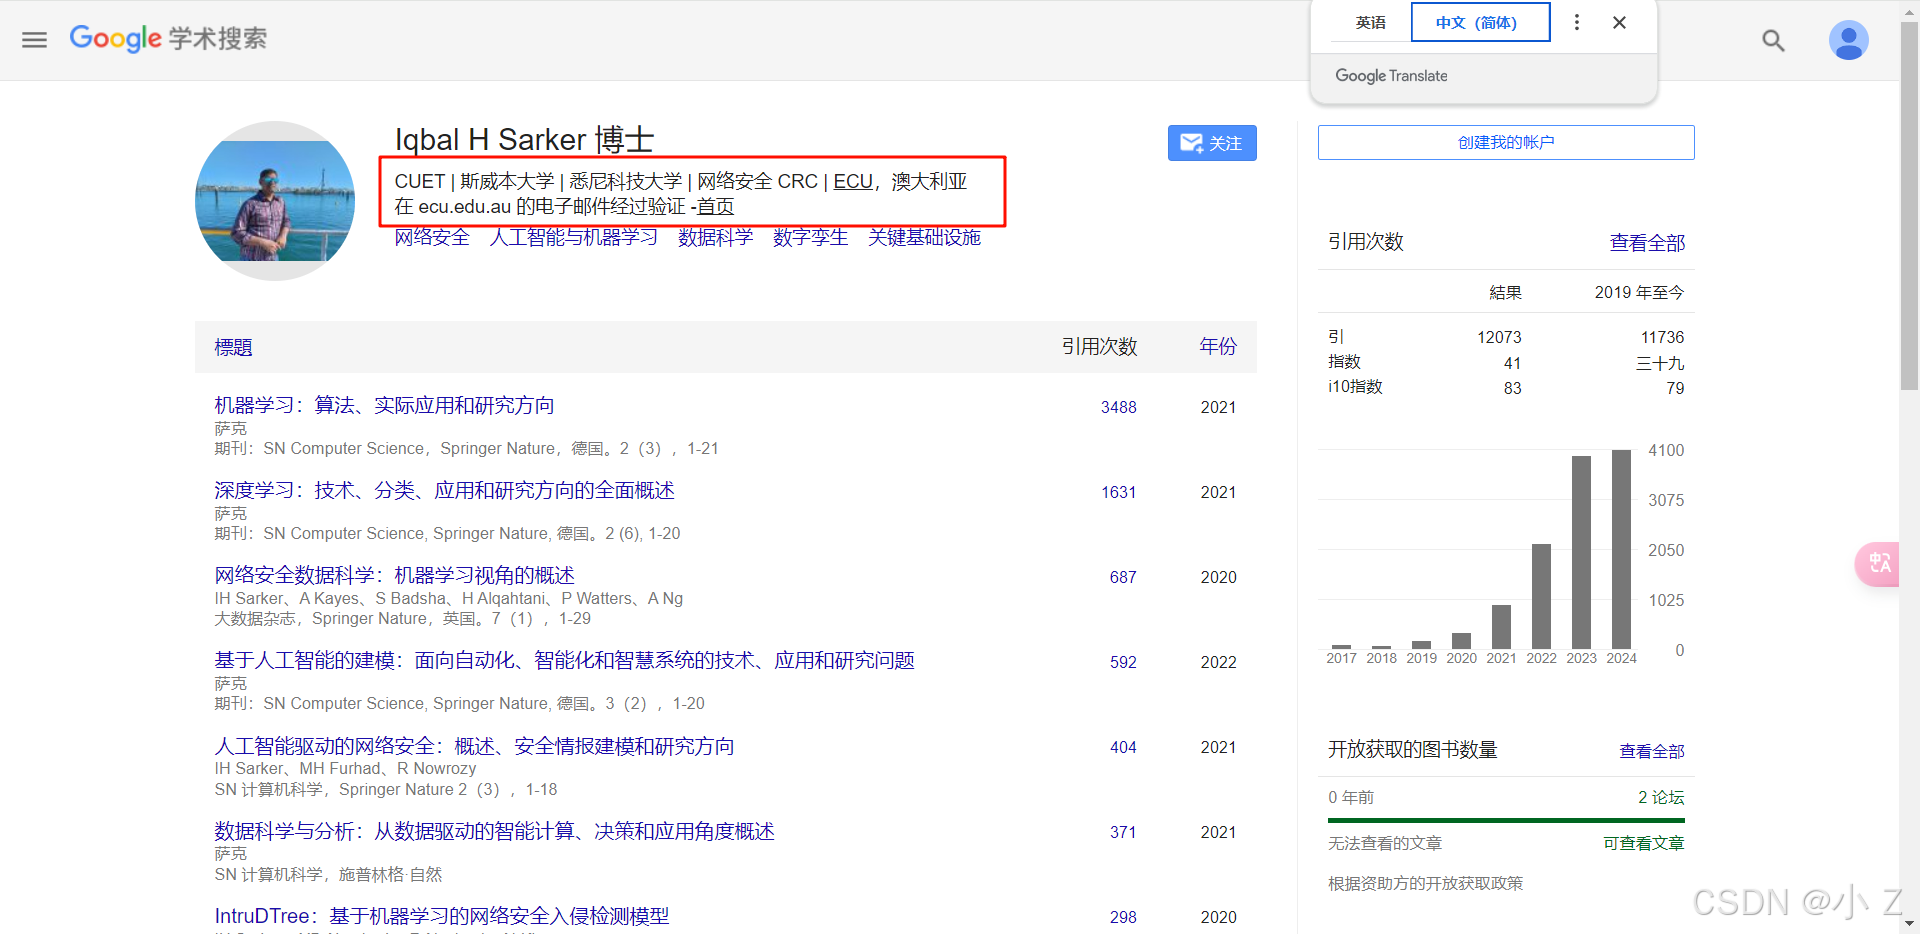
Task: Click the 2024 citation bar in chart
Action: (x=1622, y=549)
